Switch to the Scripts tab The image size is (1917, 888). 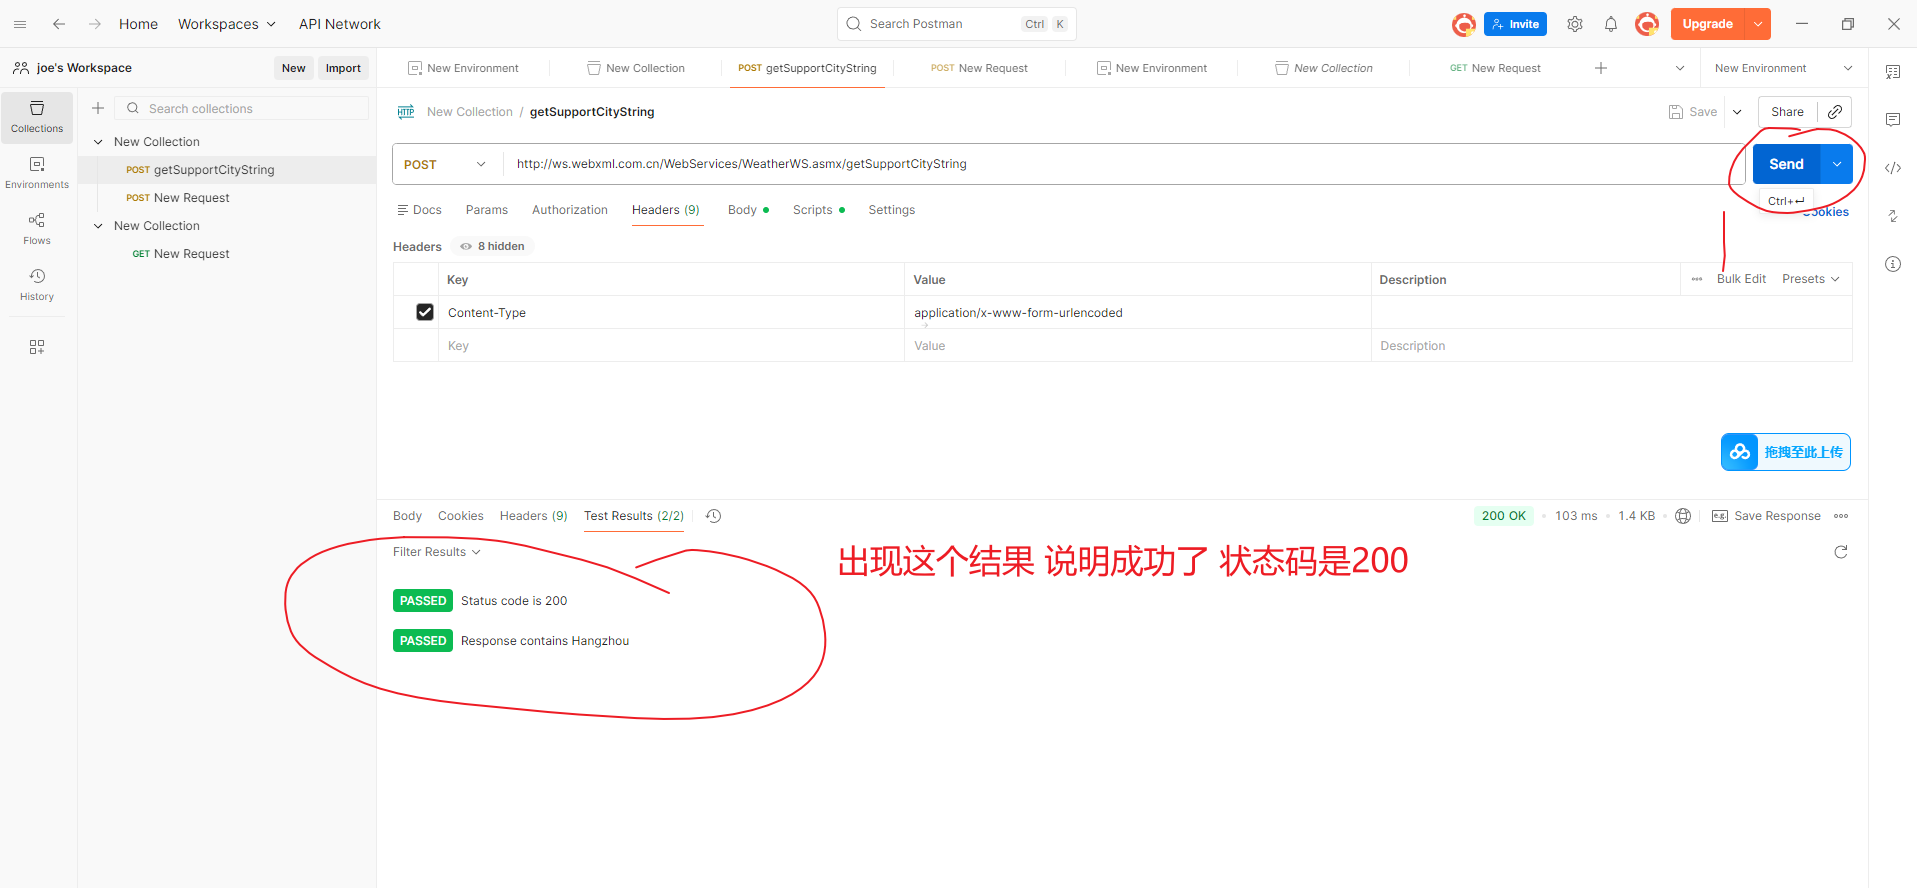pos(819,210)
